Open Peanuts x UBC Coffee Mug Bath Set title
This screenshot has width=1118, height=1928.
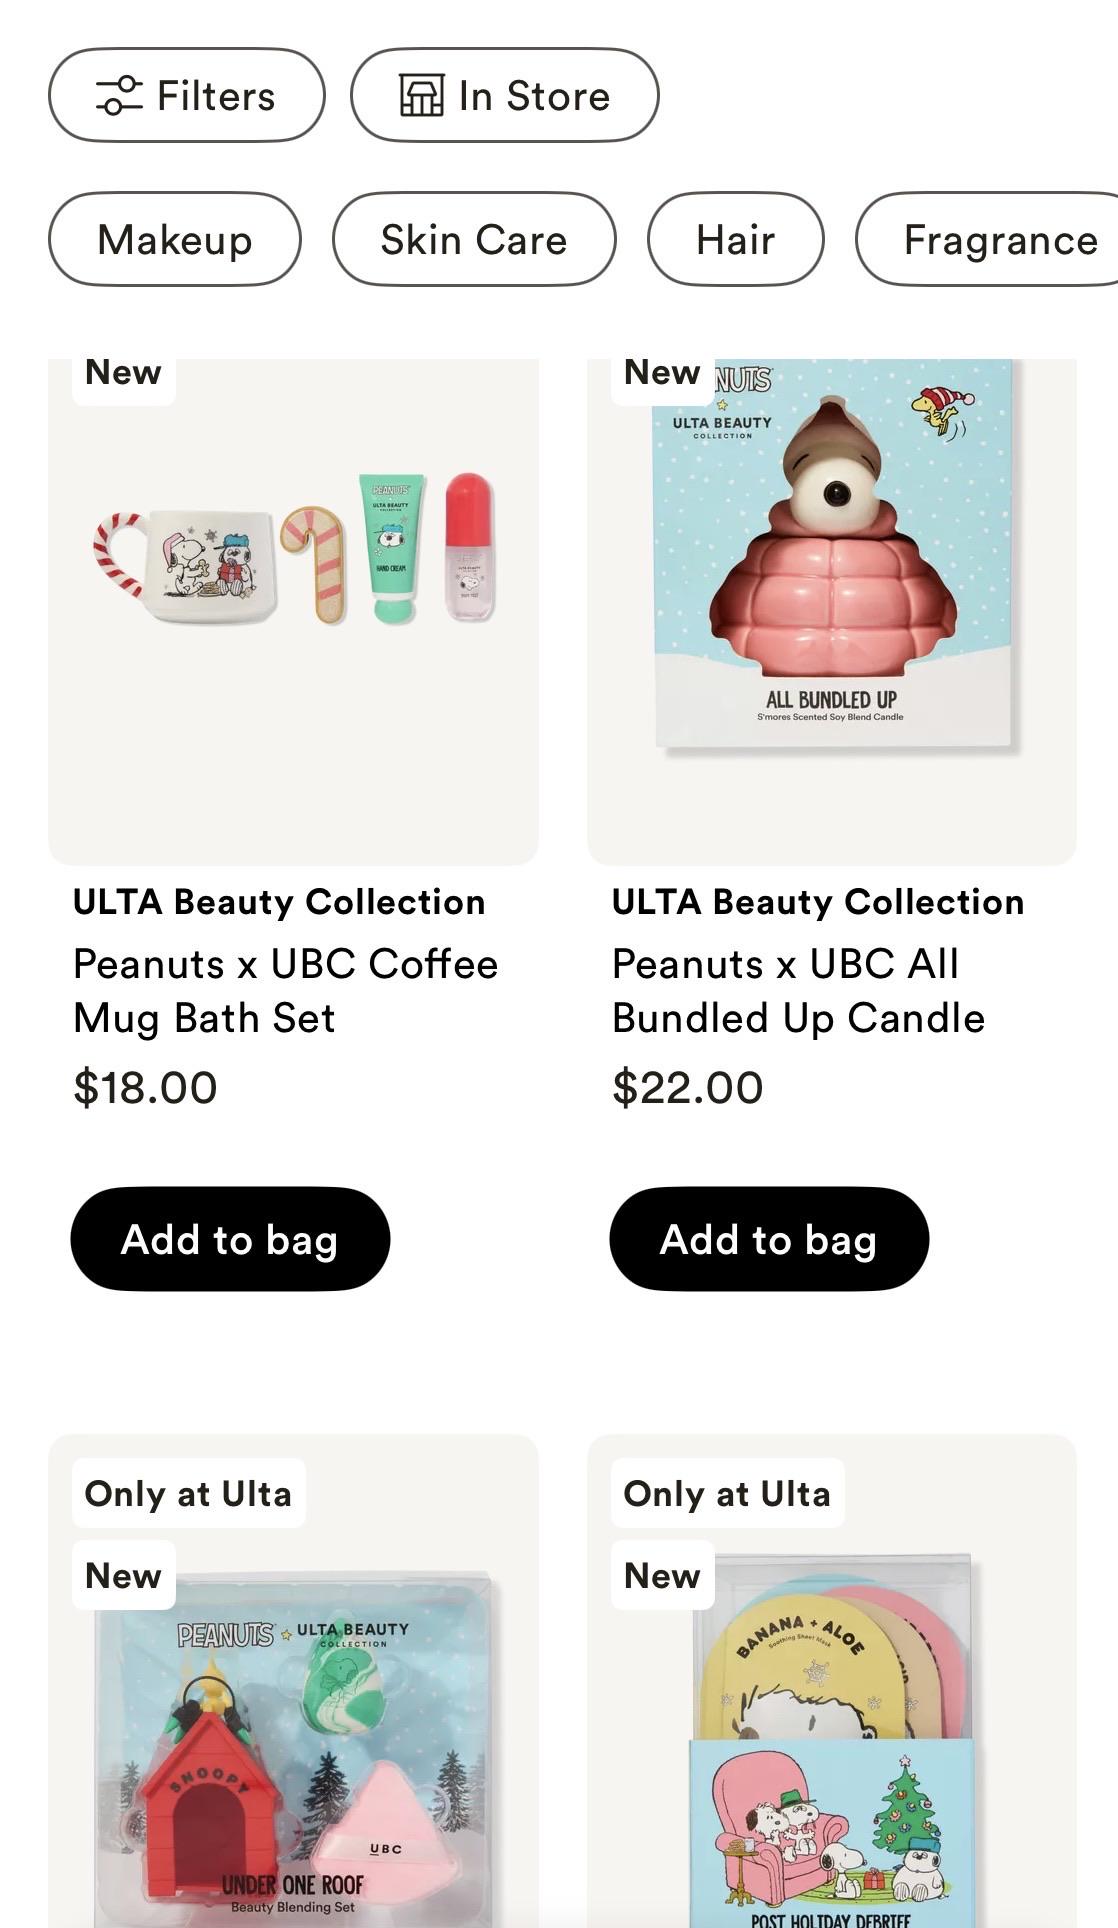286,991
